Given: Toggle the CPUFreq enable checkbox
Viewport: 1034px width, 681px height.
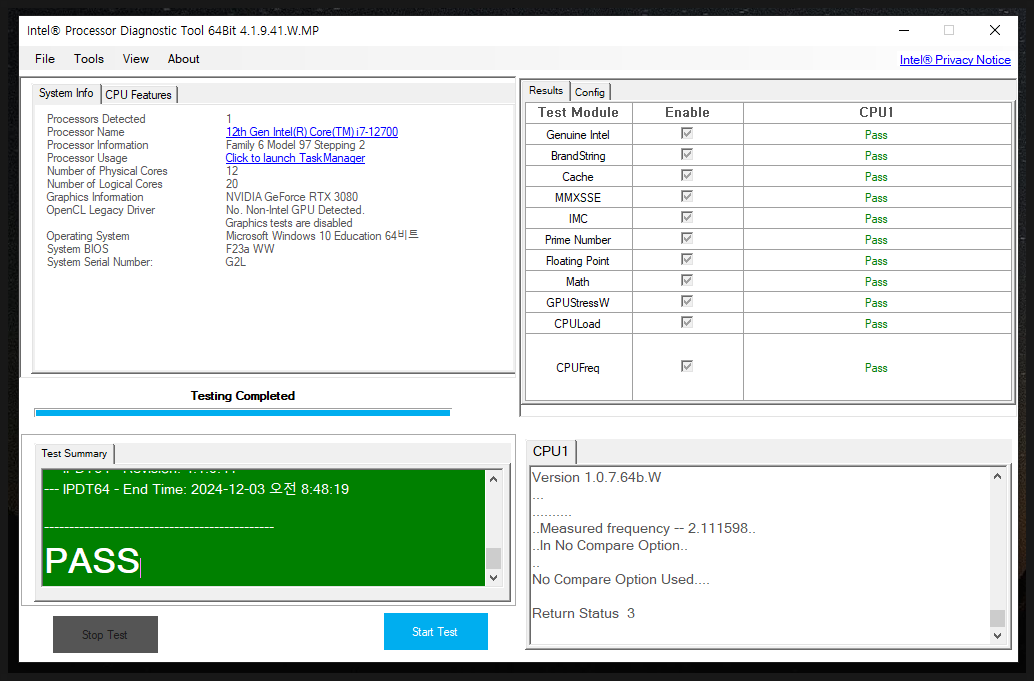Looking at the screenshot, I should [x=686, y=367].
